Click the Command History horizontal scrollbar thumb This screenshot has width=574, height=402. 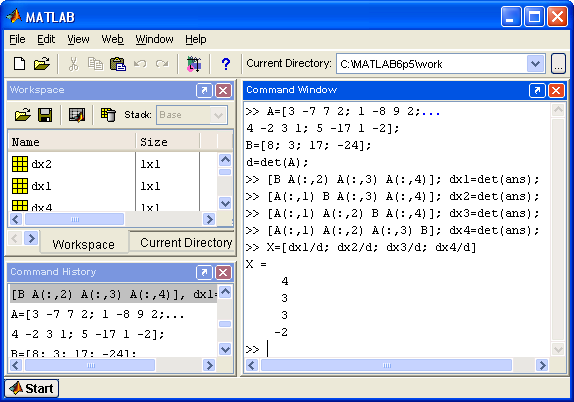pyautogui.click(x=90, y=365)
